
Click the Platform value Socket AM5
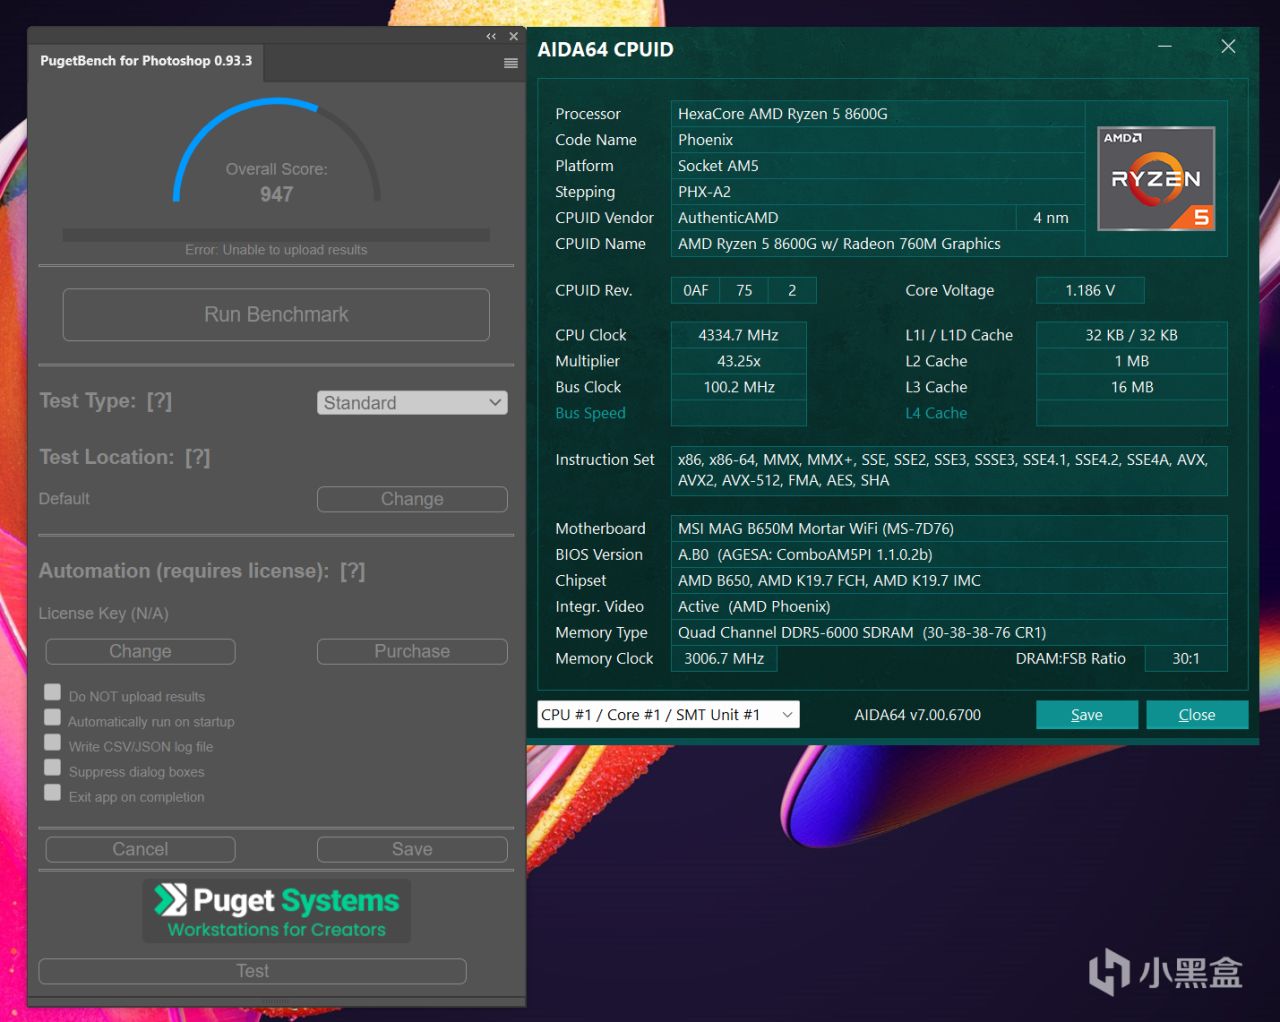click(878, 166)
